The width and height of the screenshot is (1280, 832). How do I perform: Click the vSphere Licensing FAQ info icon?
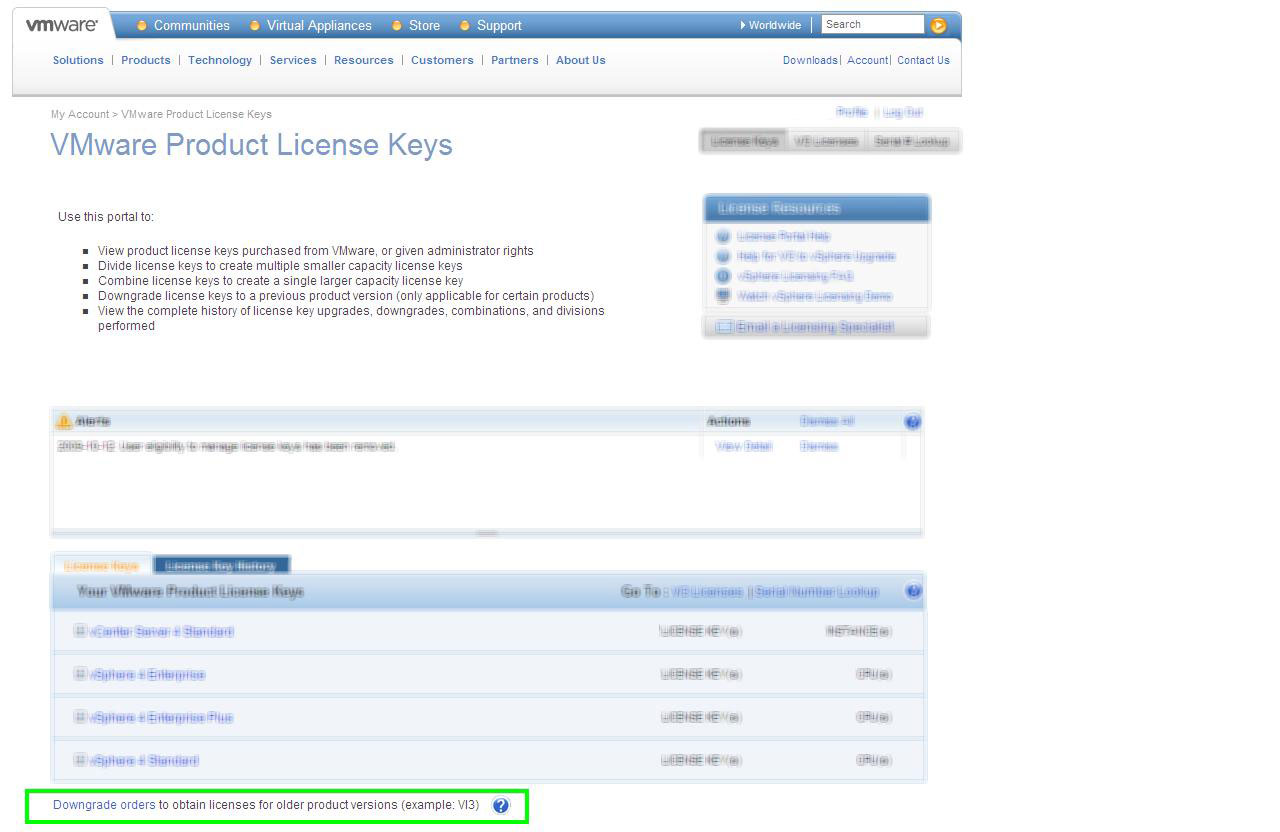723,276
